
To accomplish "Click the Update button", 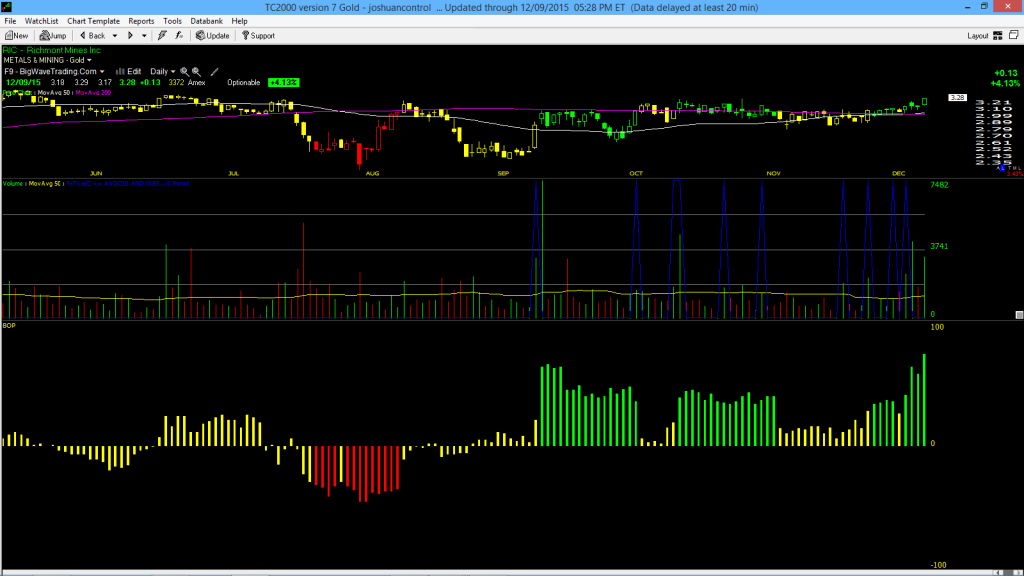I will 213,36.
